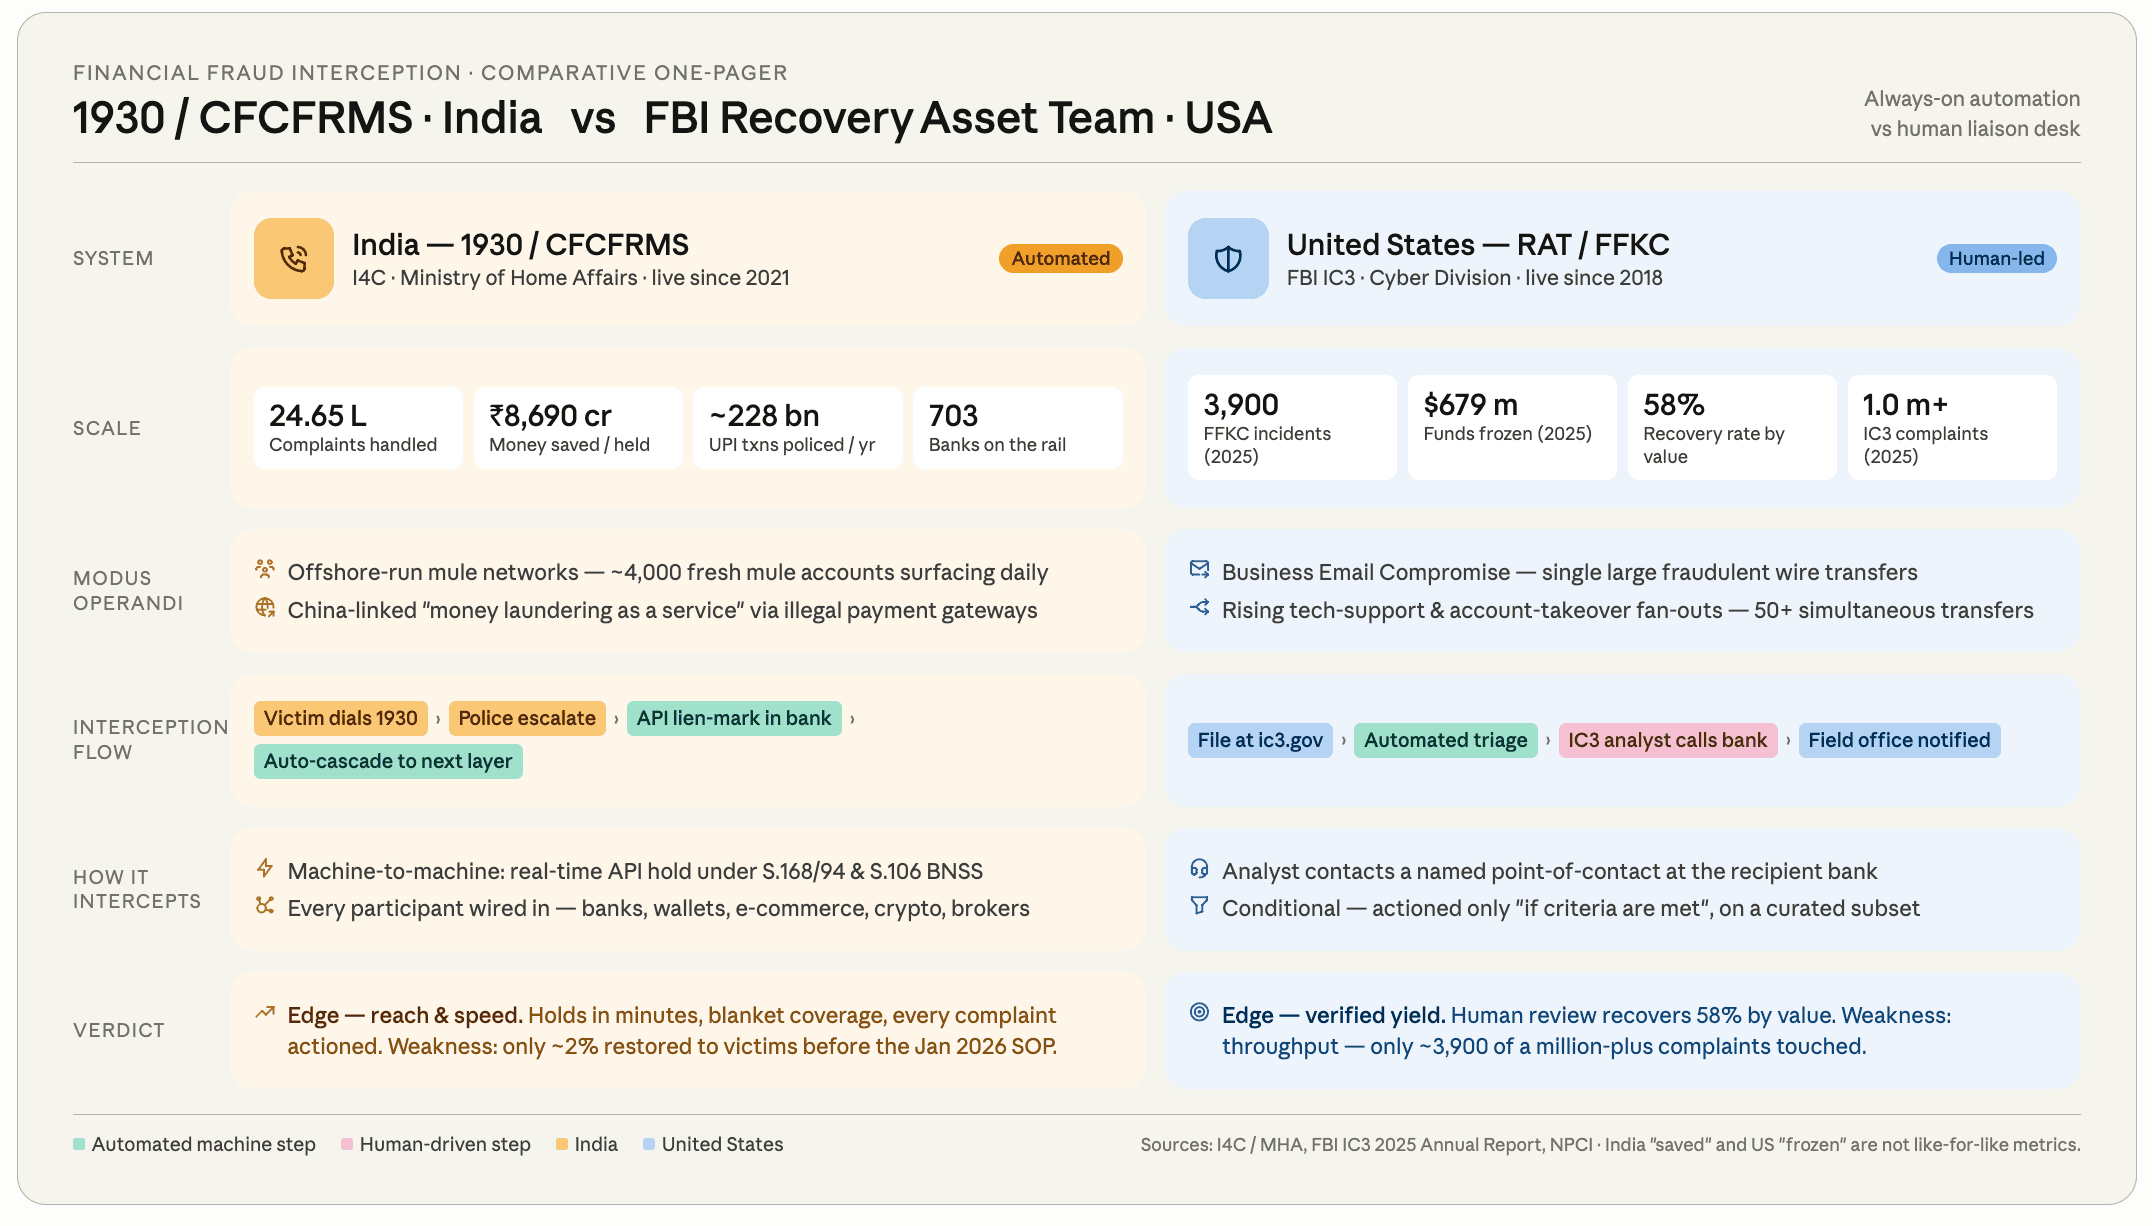Select the Victim dials 1930 step
Viewport: 2152px width, 1226px height.
[341, 718]
